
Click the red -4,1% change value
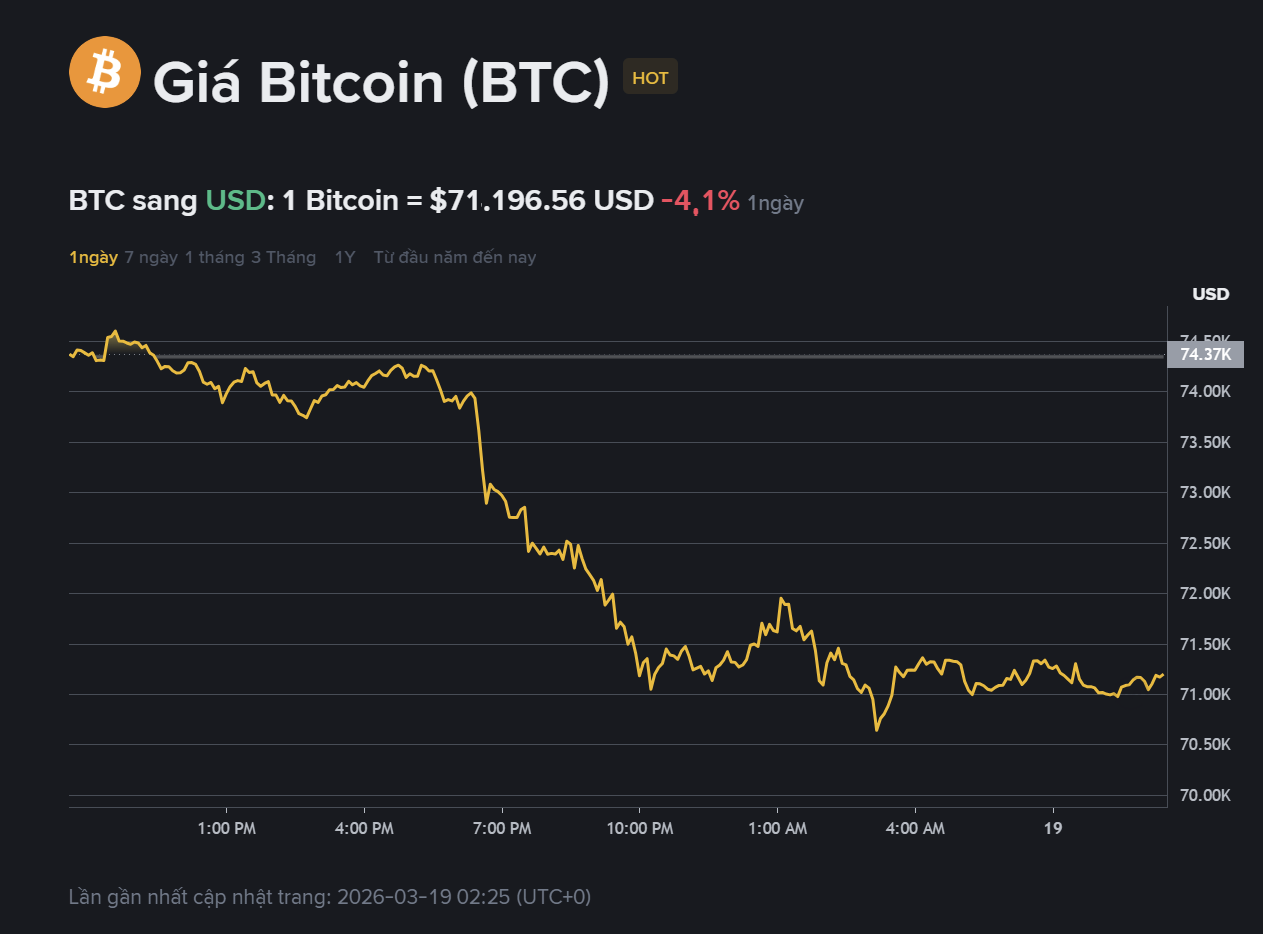pos(700,201)
